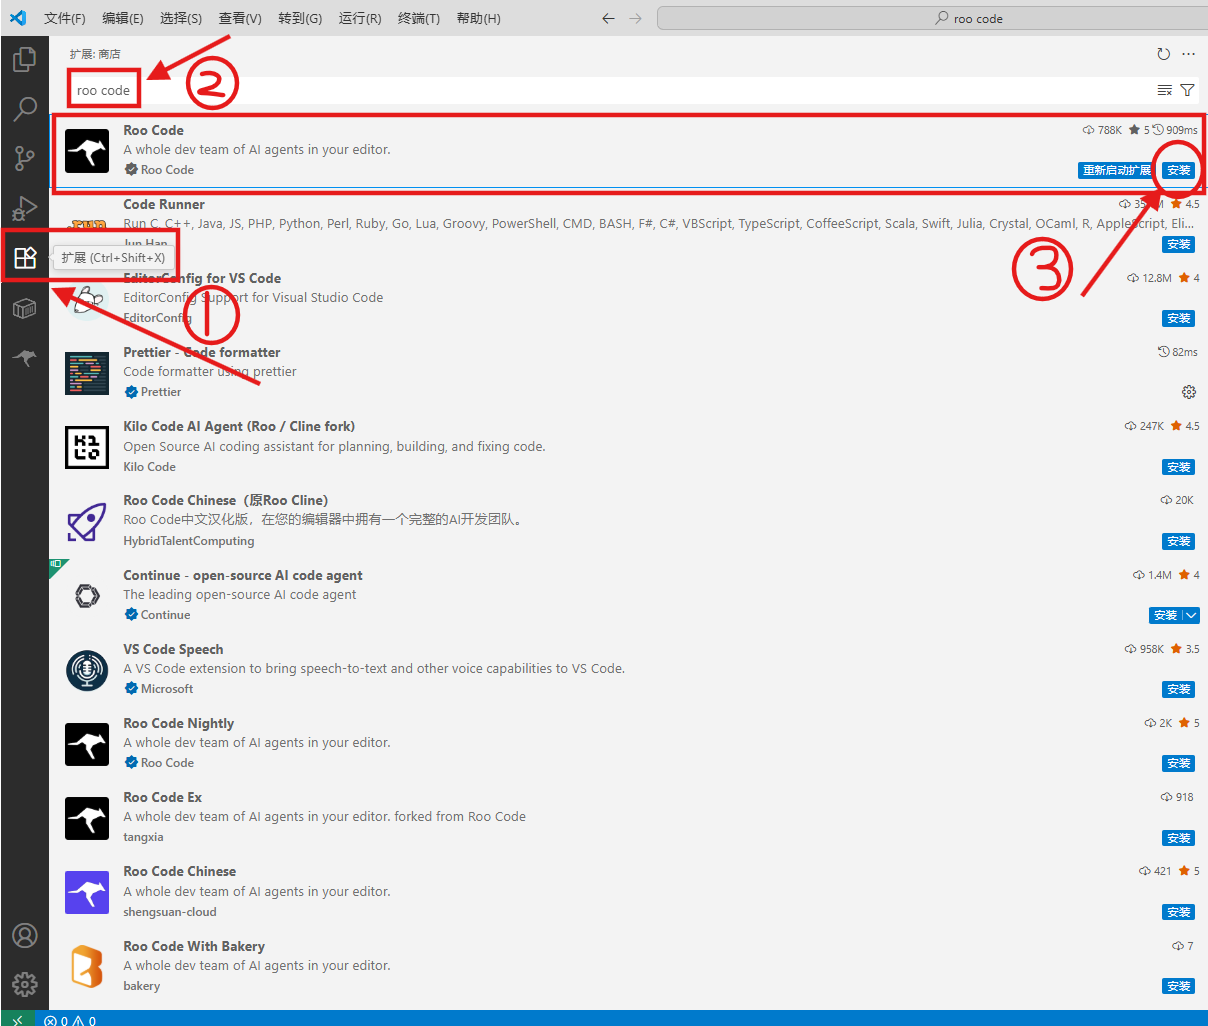Open the Source Control view

point(24,157)
